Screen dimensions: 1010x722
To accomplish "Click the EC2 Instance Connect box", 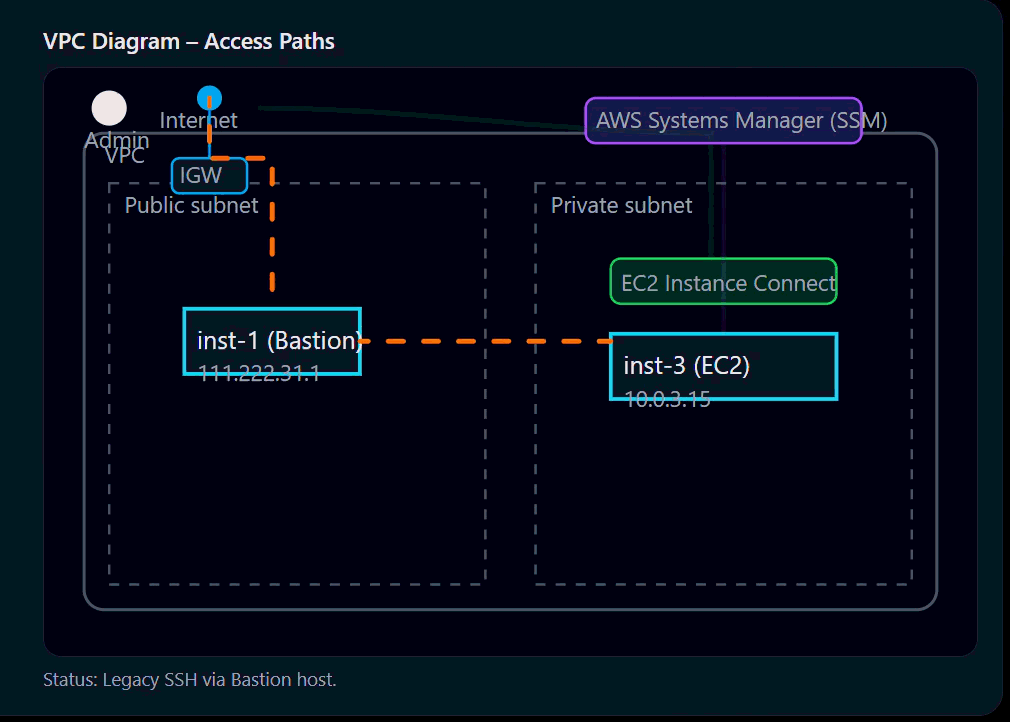I will coord(723,281).
